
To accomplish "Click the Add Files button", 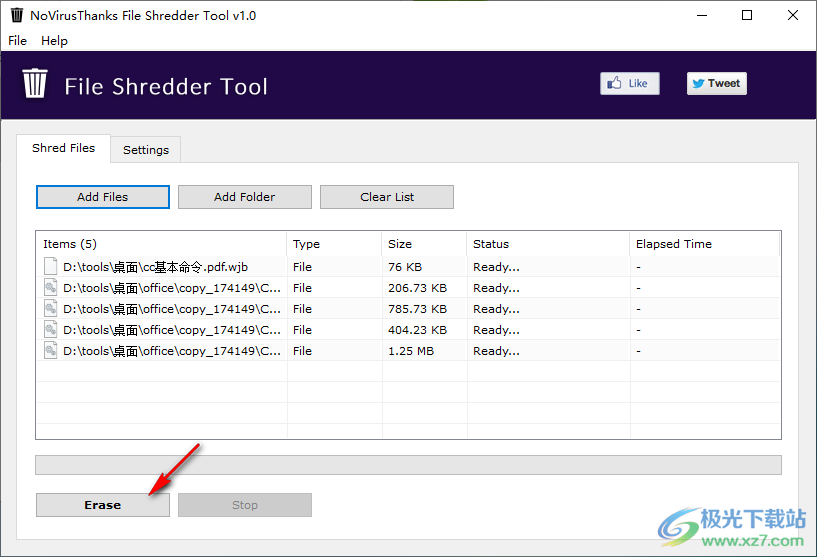I will pos(103,197).
